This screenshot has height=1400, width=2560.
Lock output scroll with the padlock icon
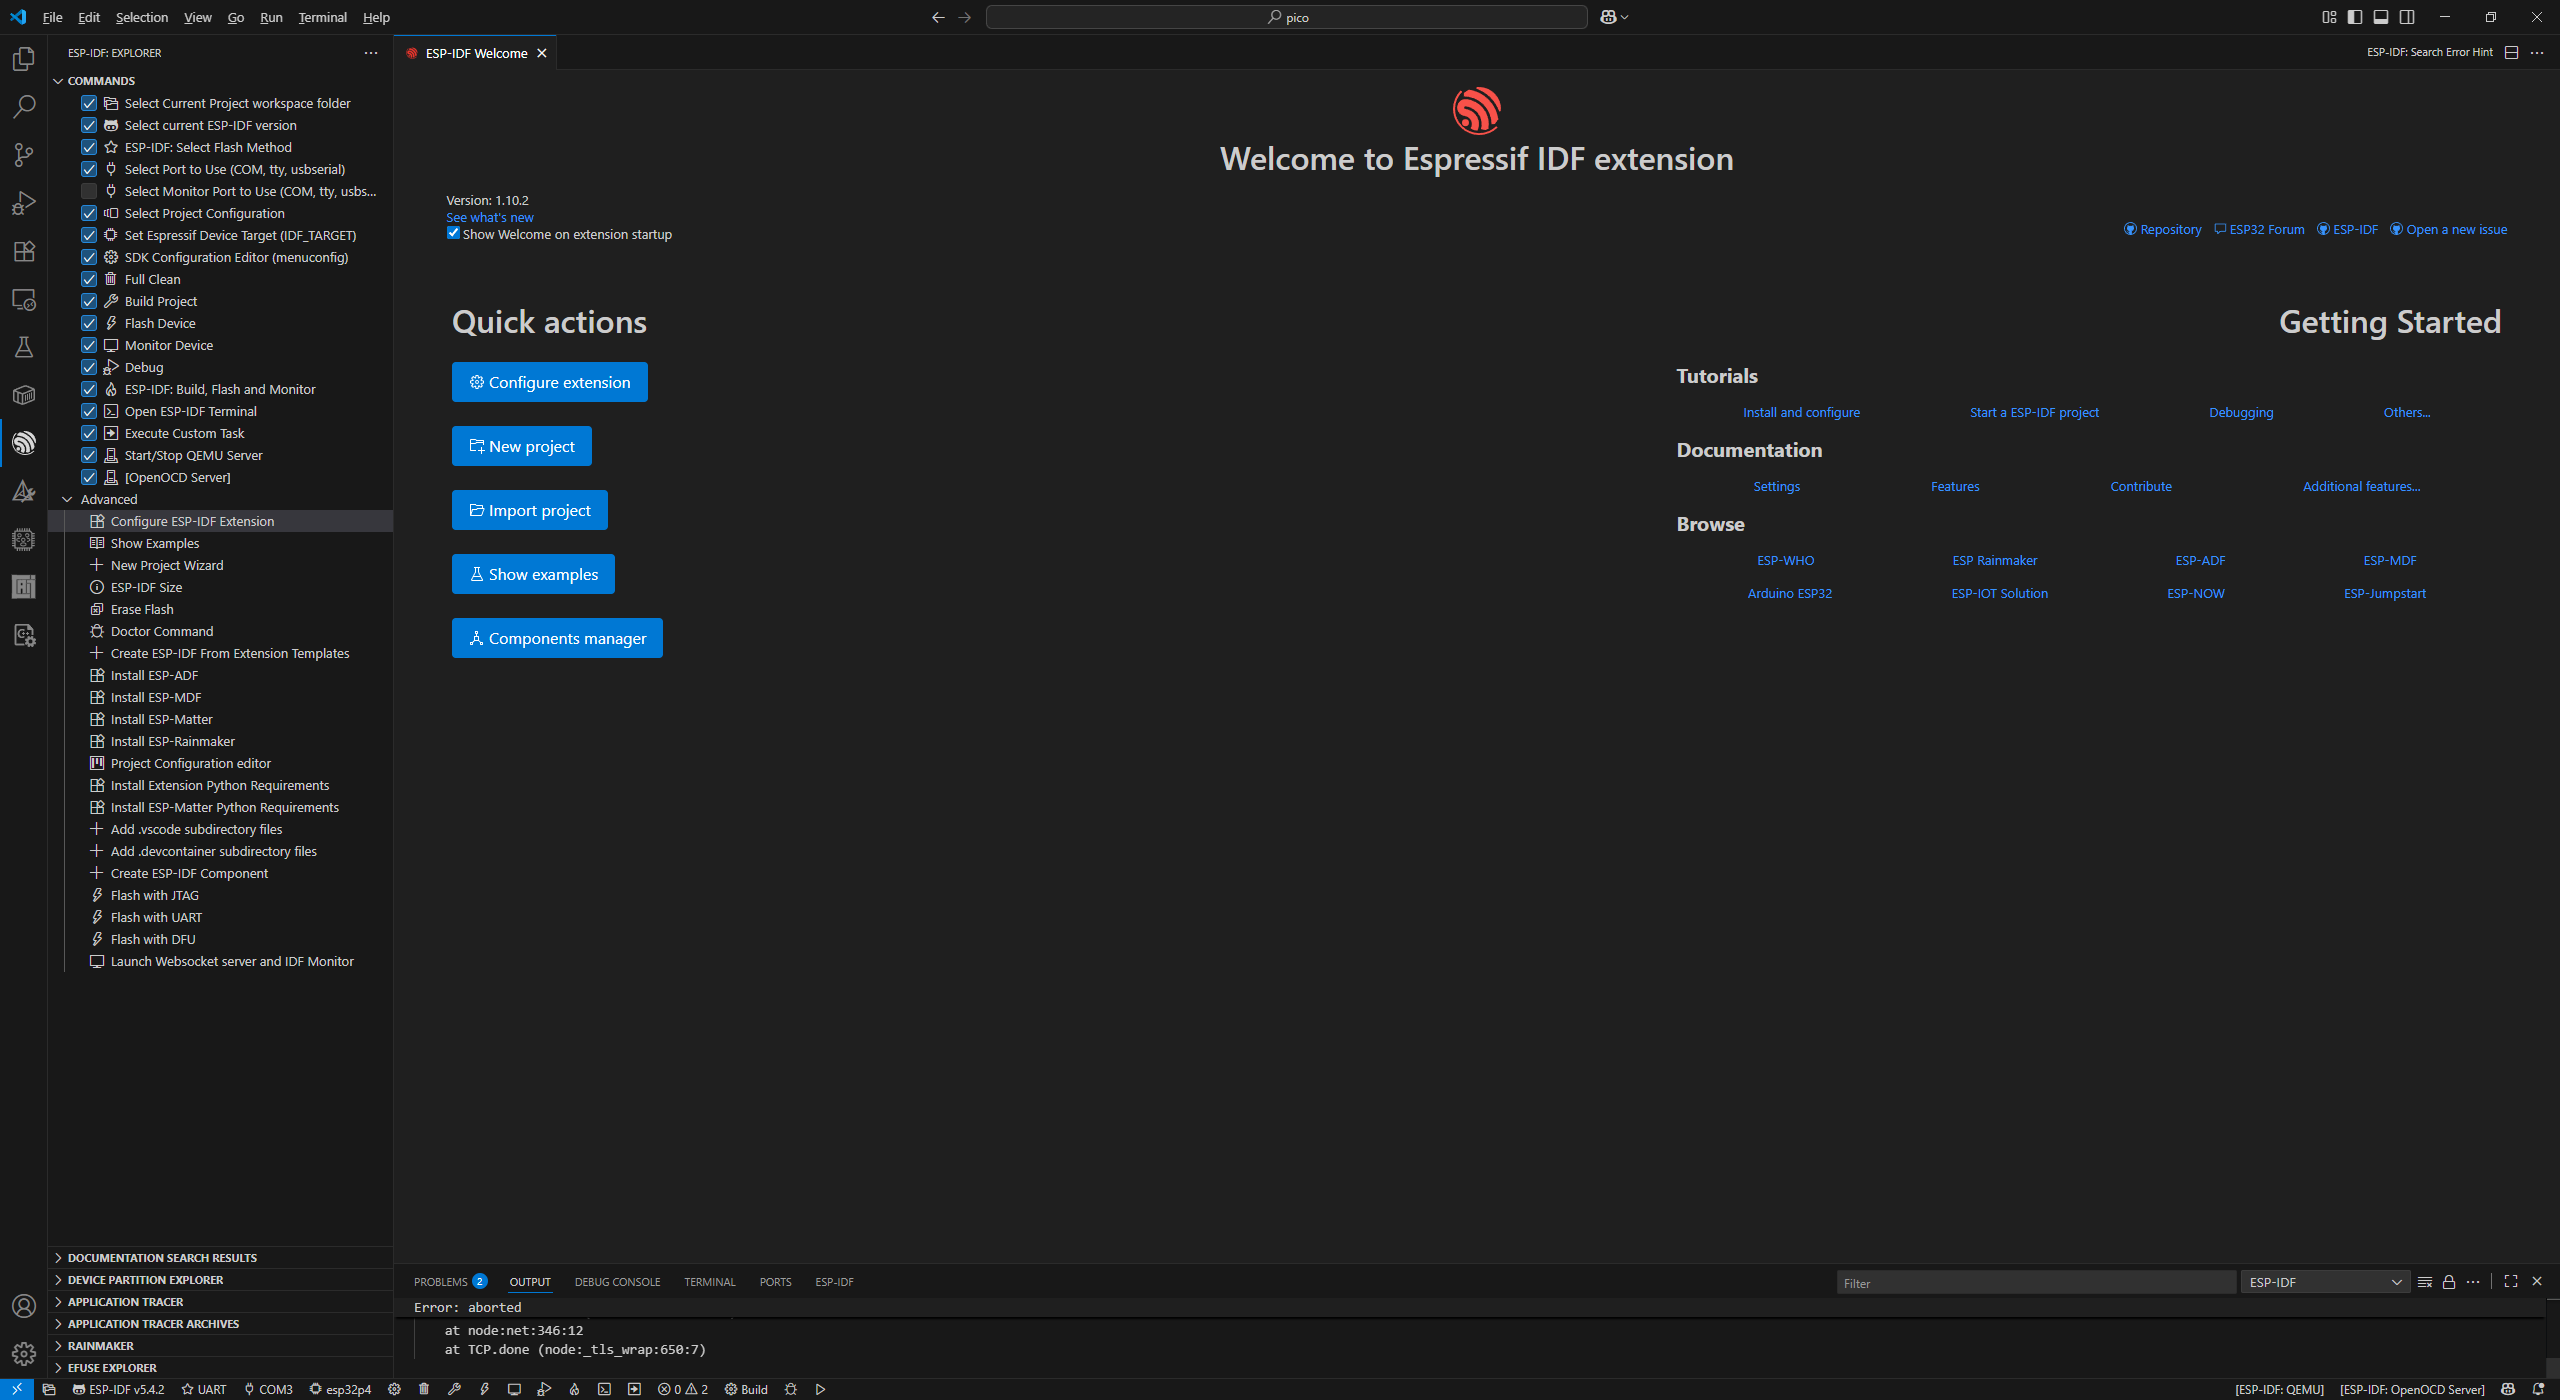point(2449,1282)
